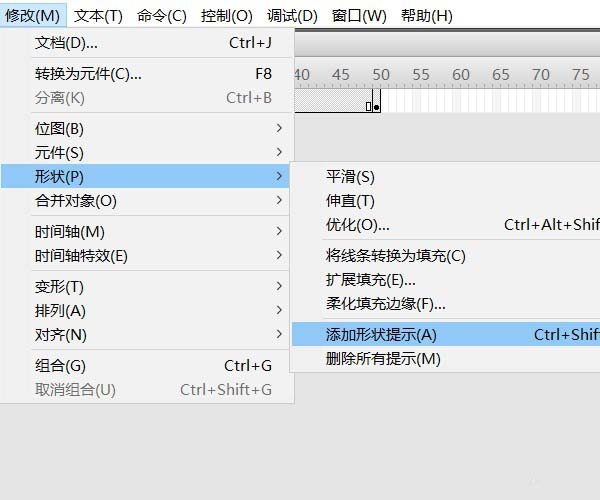Open the 帮助(H) menu
Screen dimensions: 600x500
(426, 15)
